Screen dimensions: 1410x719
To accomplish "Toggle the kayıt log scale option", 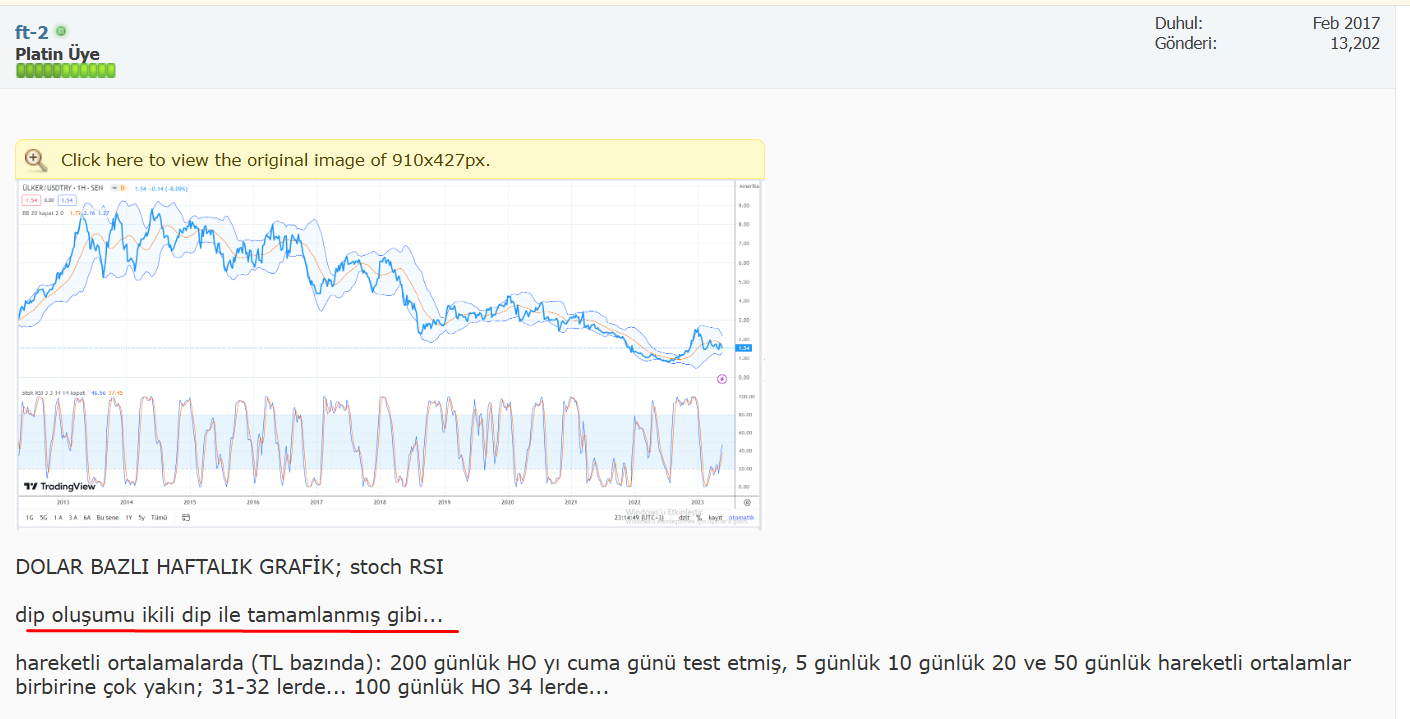I will click(x=715, y=517).
